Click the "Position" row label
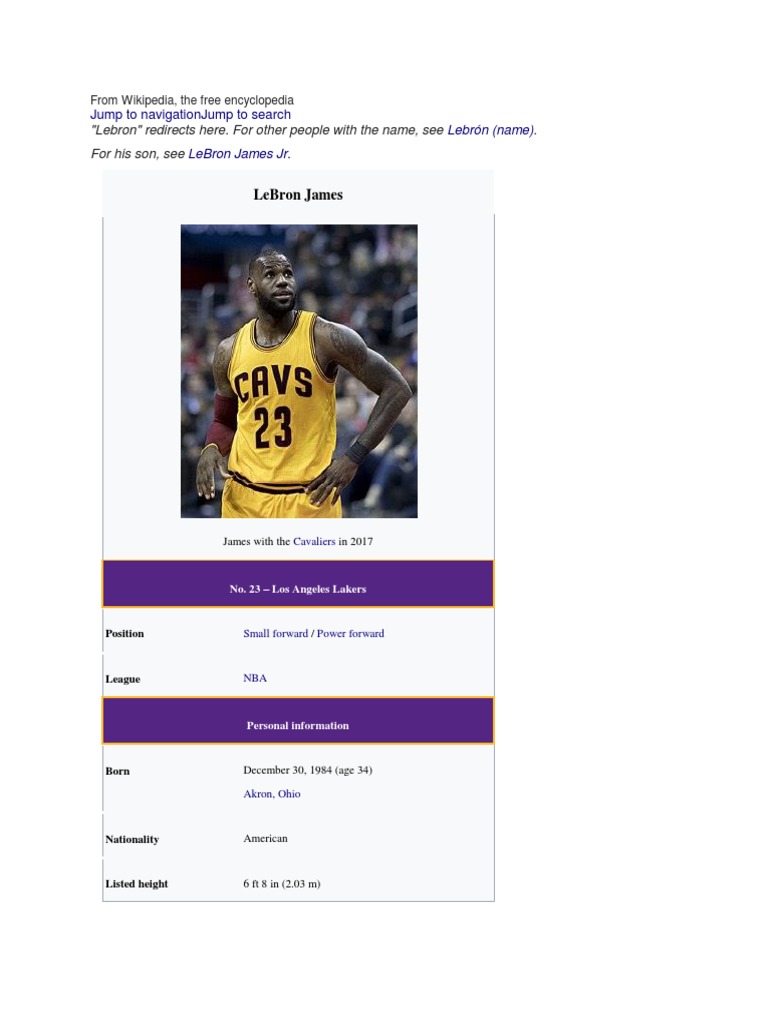 click(125, 633)
